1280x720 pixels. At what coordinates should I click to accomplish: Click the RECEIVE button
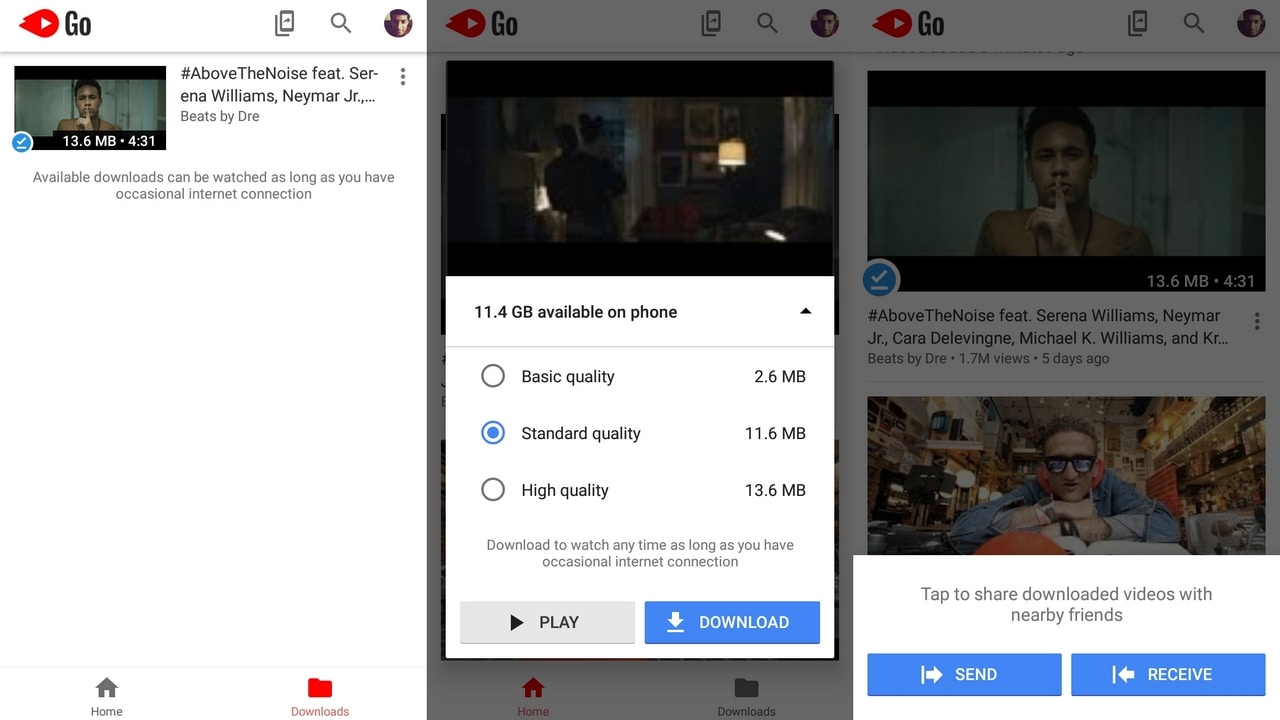(x=1168, y=674)
